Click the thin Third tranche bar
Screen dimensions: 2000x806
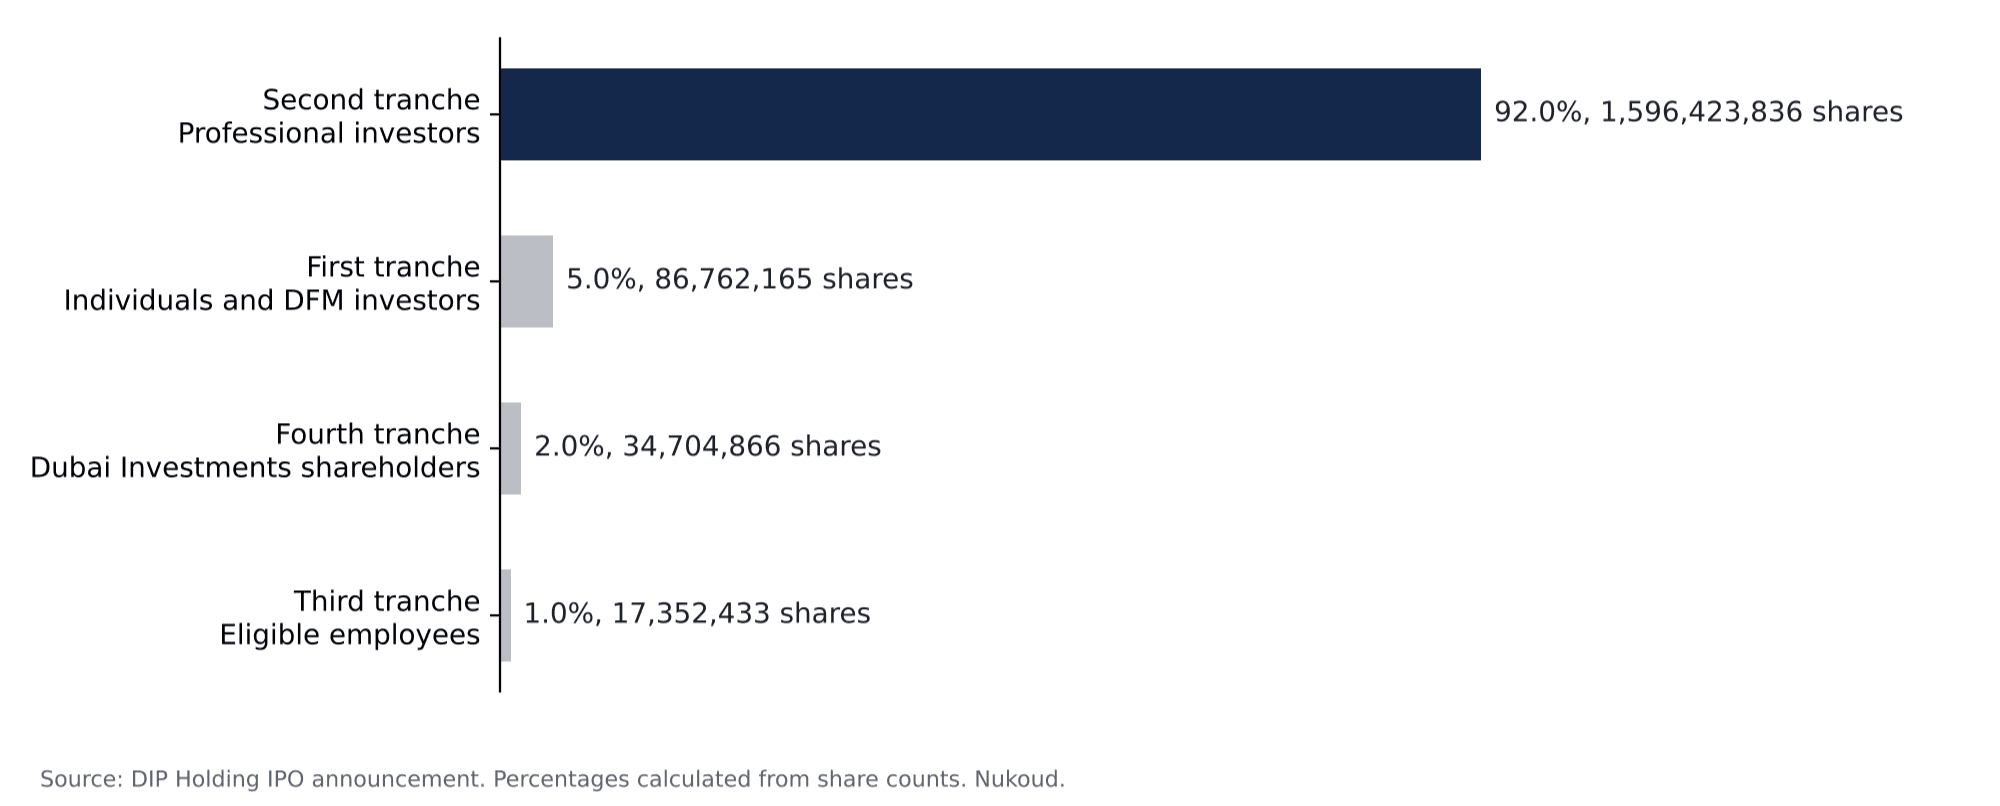(505, 615)
